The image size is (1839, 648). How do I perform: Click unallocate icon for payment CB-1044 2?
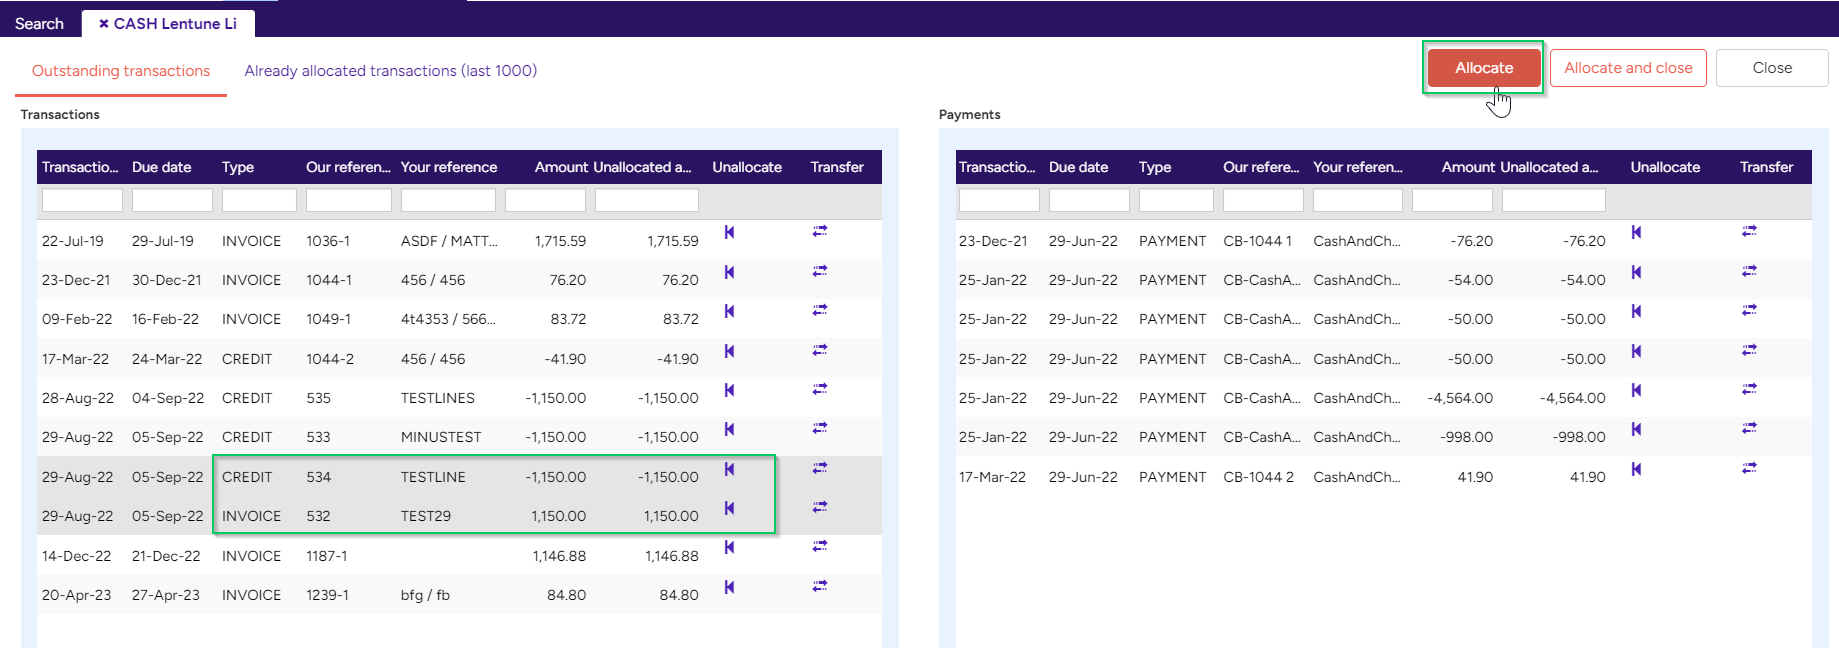point(1636,469)
